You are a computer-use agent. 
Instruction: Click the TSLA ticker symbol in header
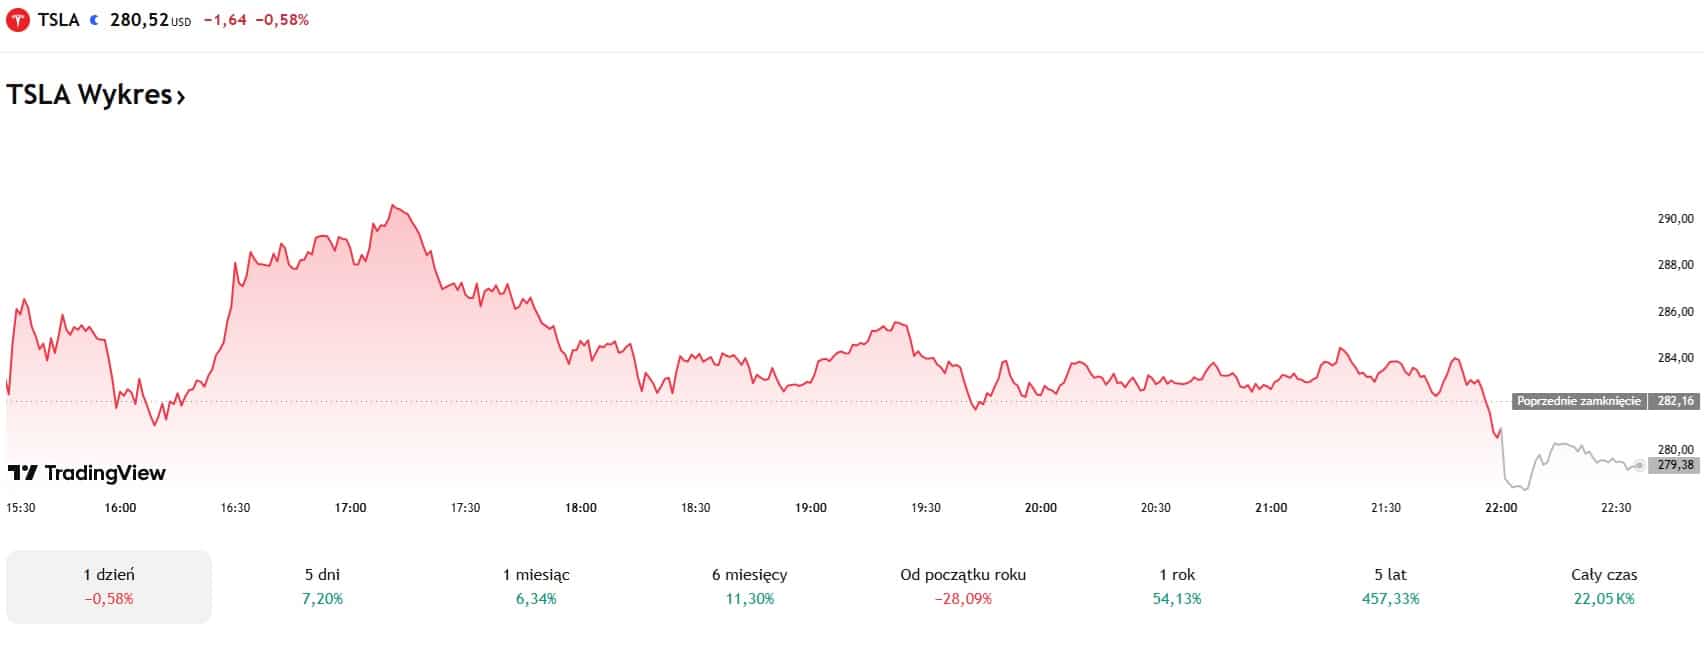(58, 20)
